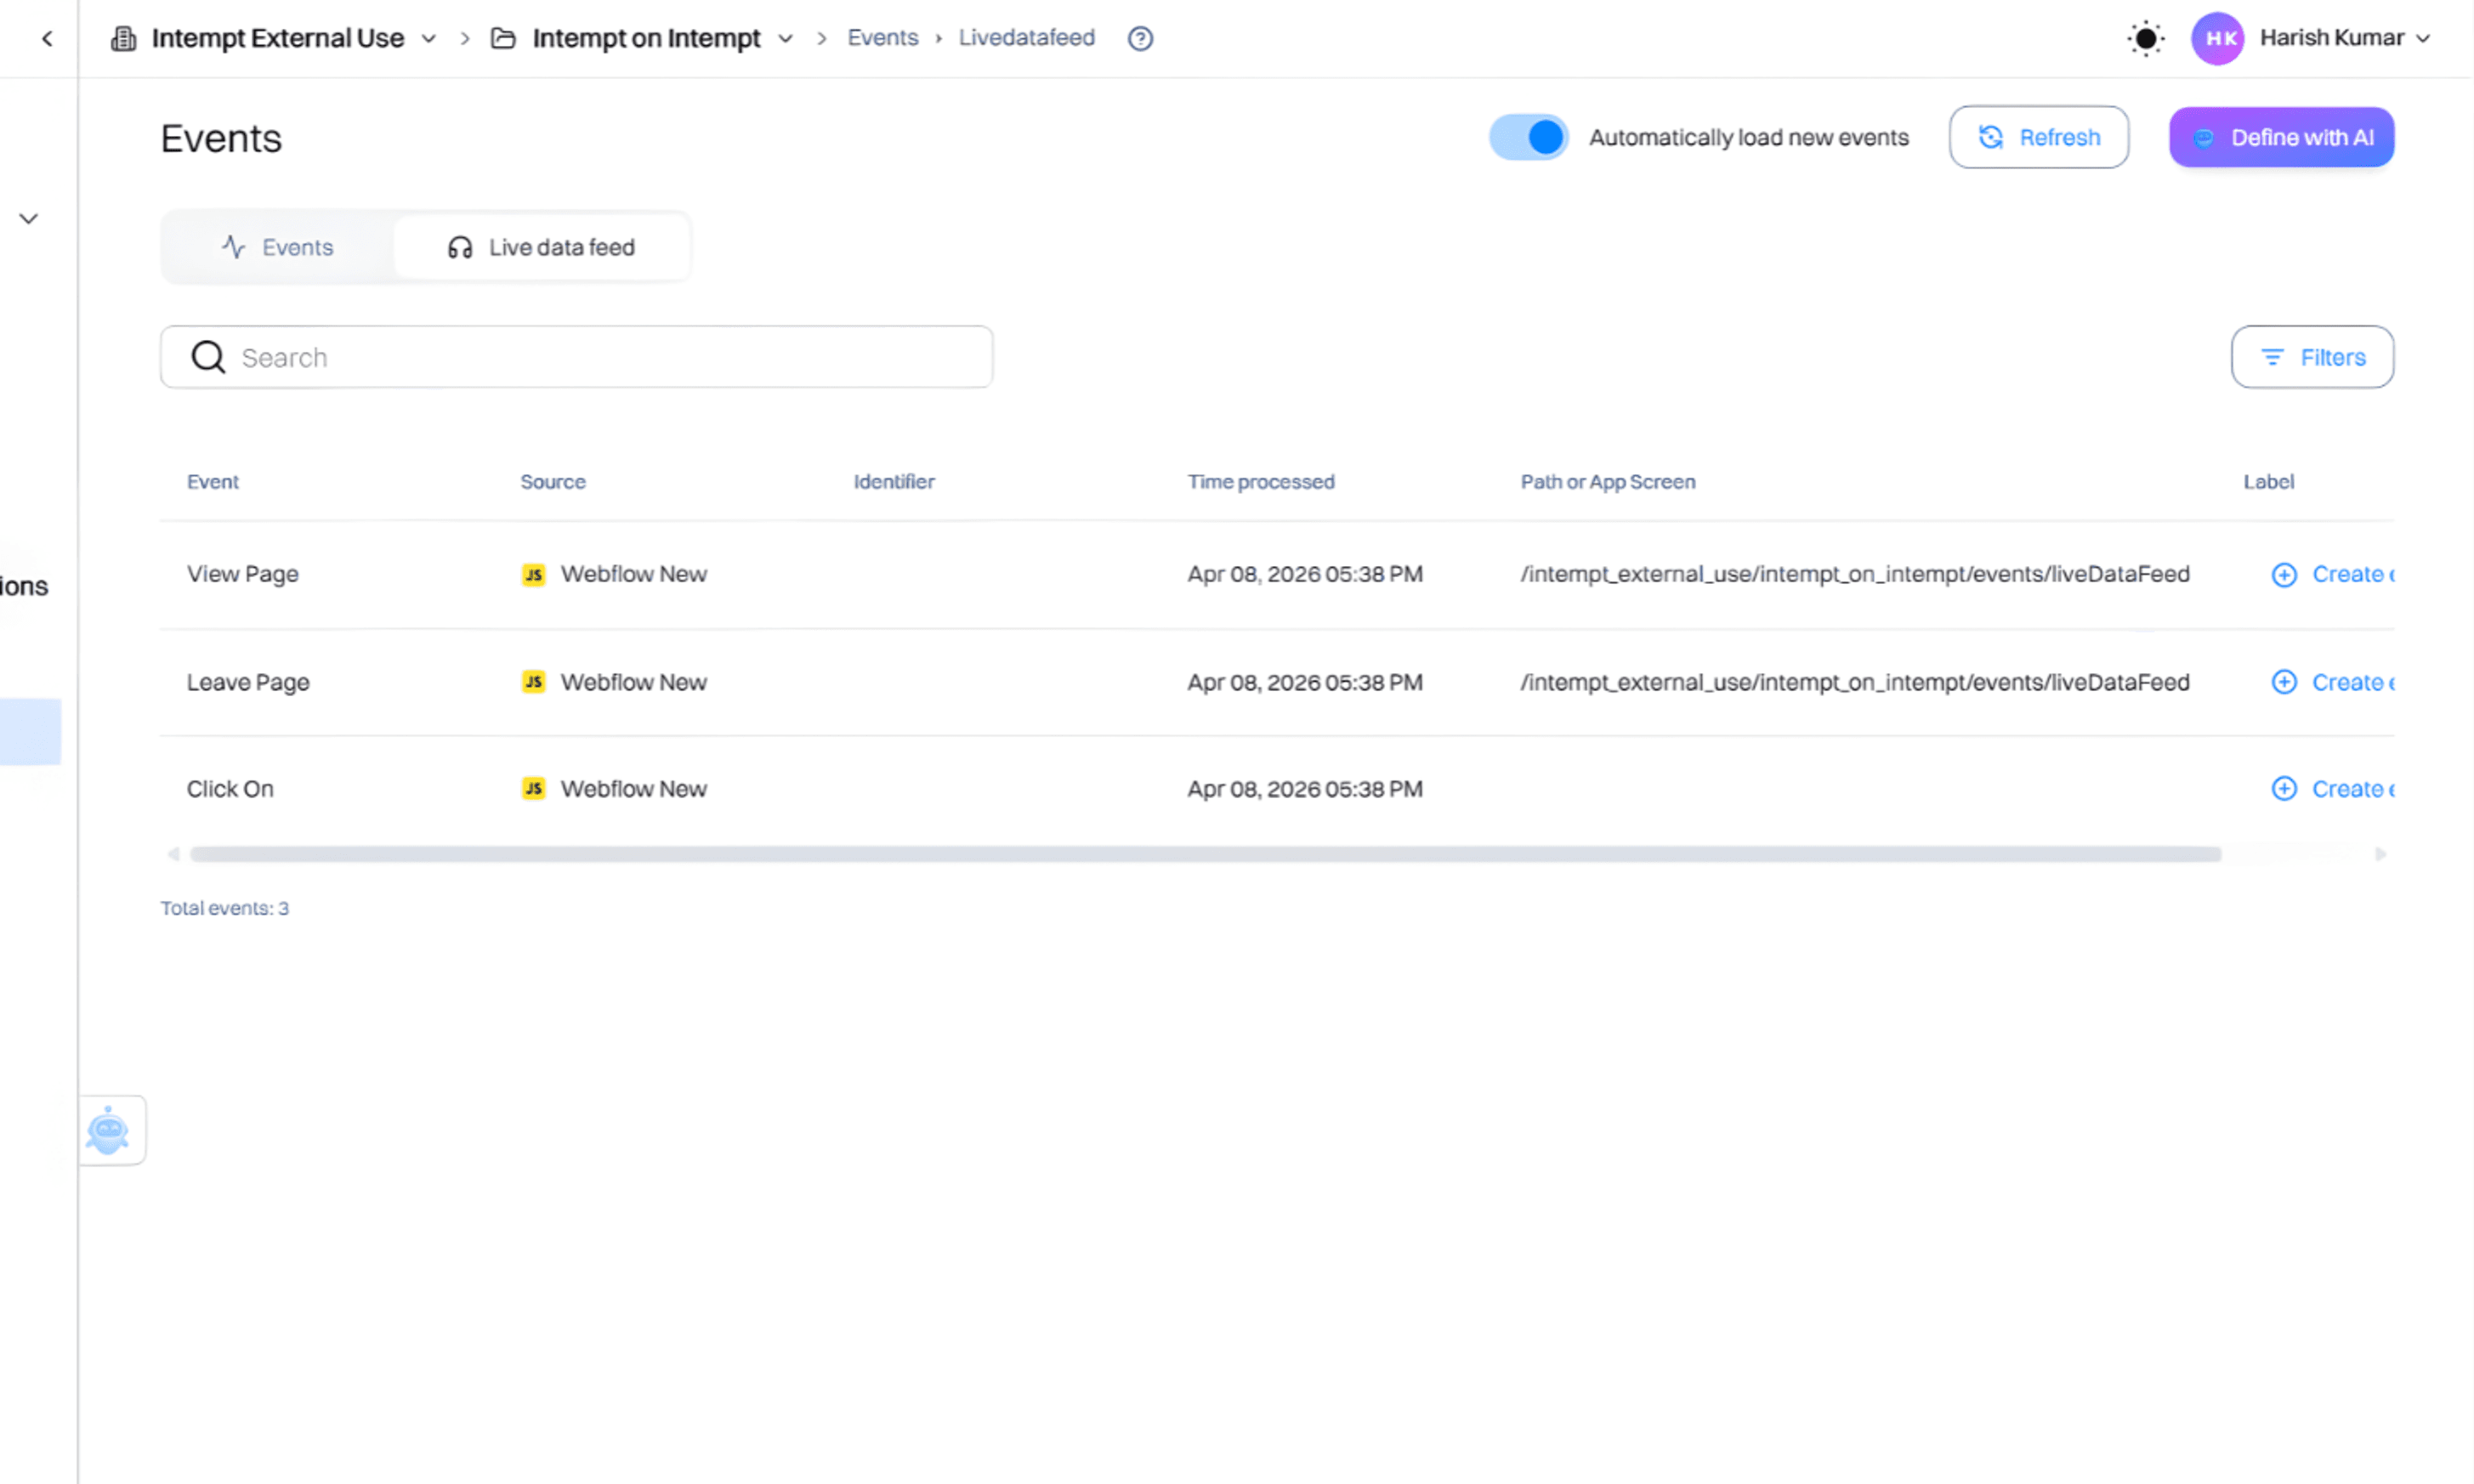The height and width of the screenshot is (1484, 2474).
Task: Select the Events tab
Action: tap(277, 247)
